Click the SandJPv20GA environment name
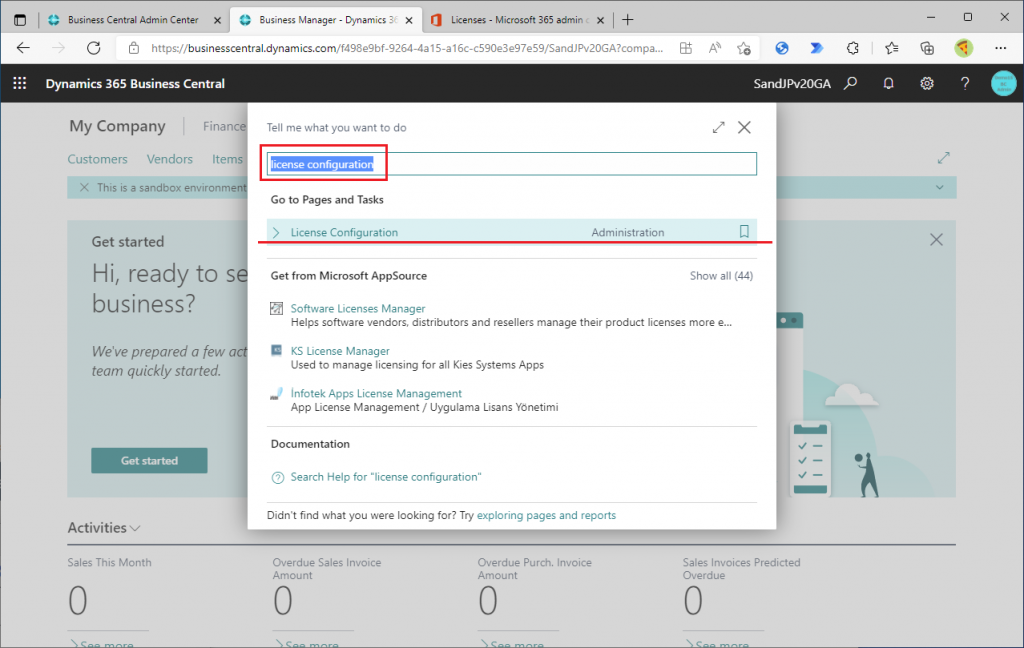 coord(792,84)
